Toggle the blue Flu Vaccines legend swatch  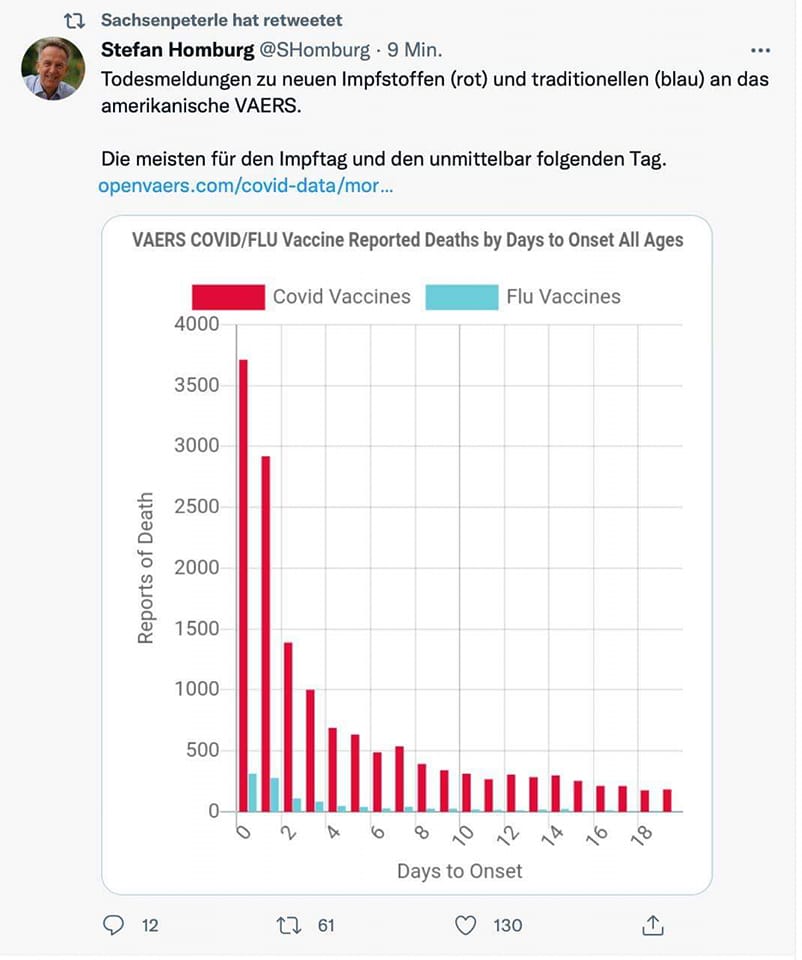tap(461, 296)
